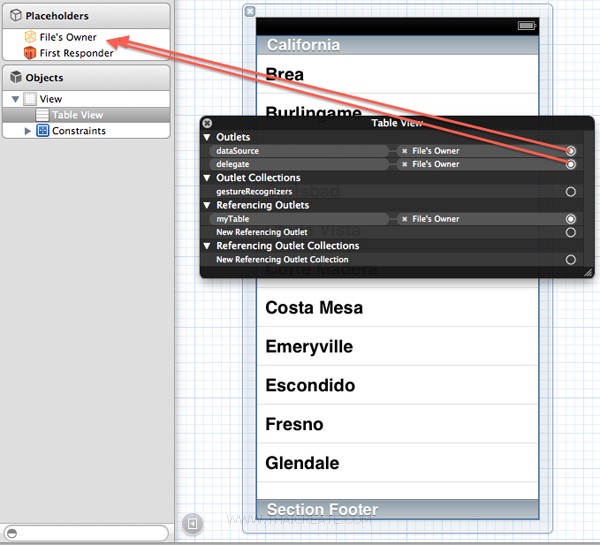Image resolution: width=600 pixels, height=545 pixels.
Task: Collapse the View tree item
Action: [15, 99]
